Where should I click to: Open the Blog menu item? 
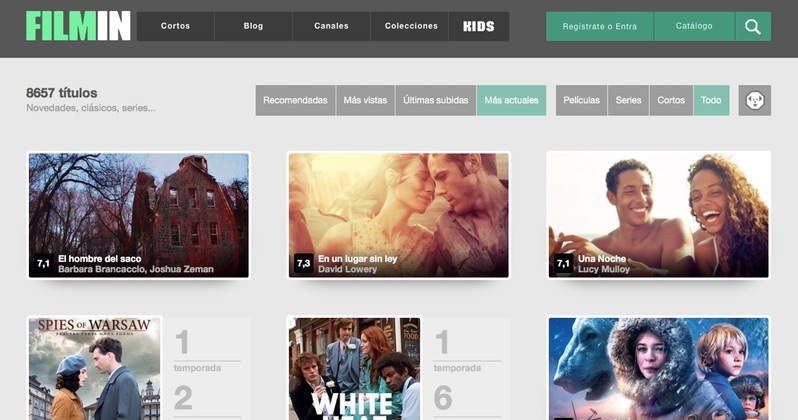[x=253, y=26]
